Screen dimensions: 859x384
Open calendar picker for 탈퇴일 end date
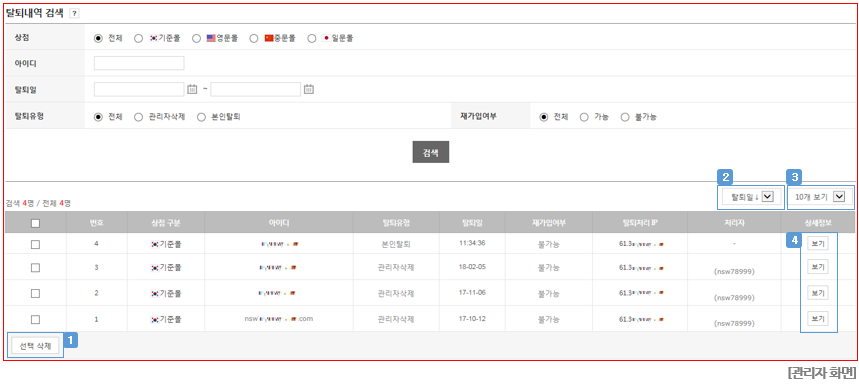click(x=309, y=89)
